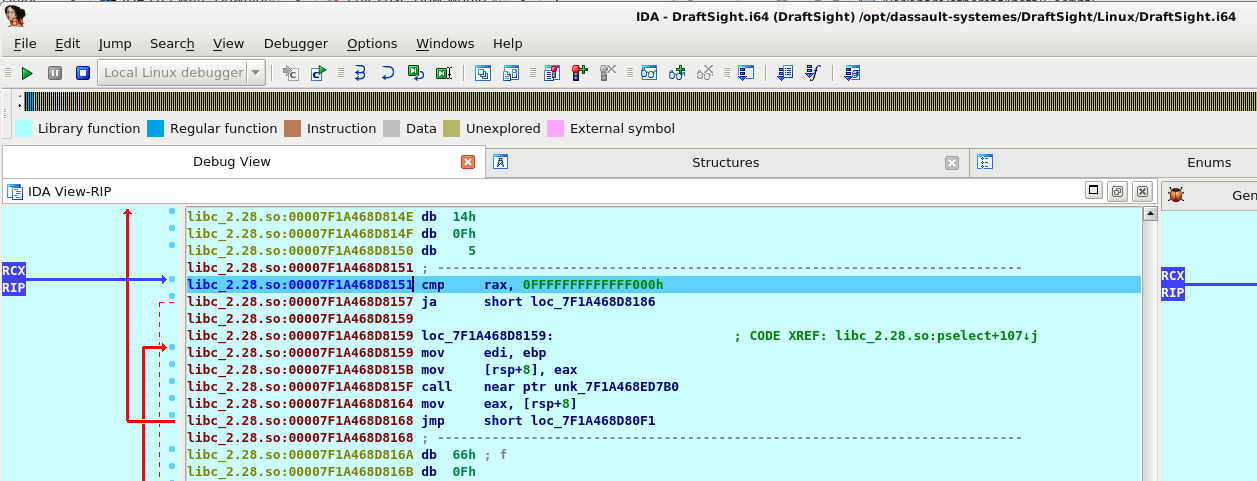Click the add watch icon with plus
The image size is (1257, 481).
pos(677,73)
